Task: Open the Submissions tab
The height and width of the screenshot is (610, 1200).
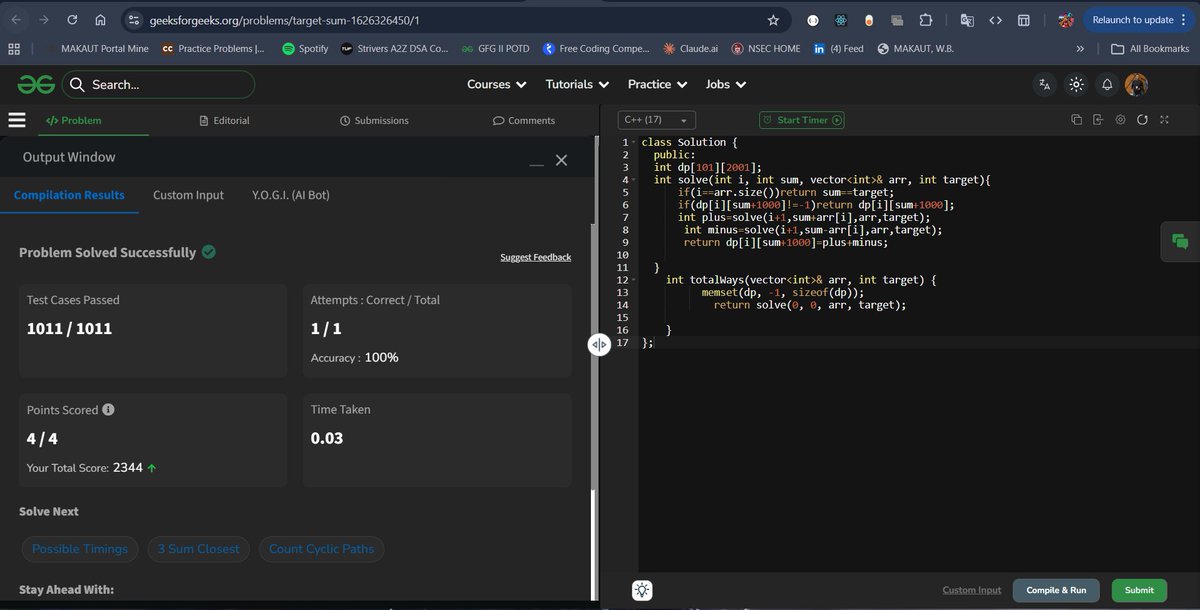Action: tap(374, 120)
